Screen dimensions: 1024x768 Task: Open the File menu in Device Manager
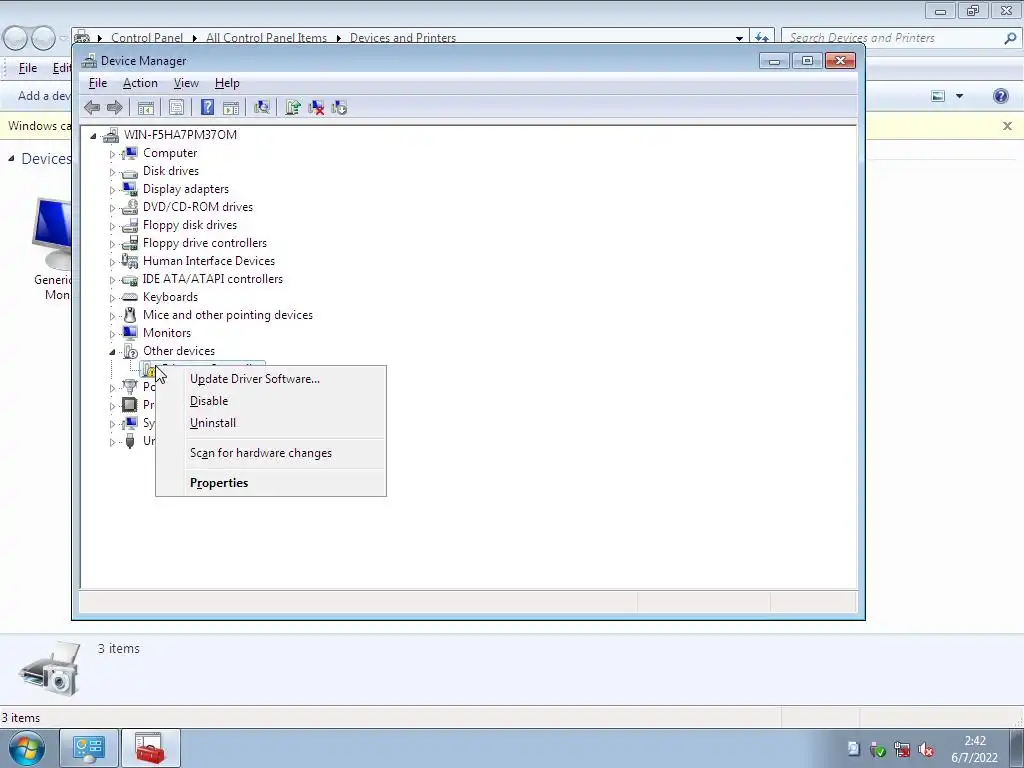97,83
